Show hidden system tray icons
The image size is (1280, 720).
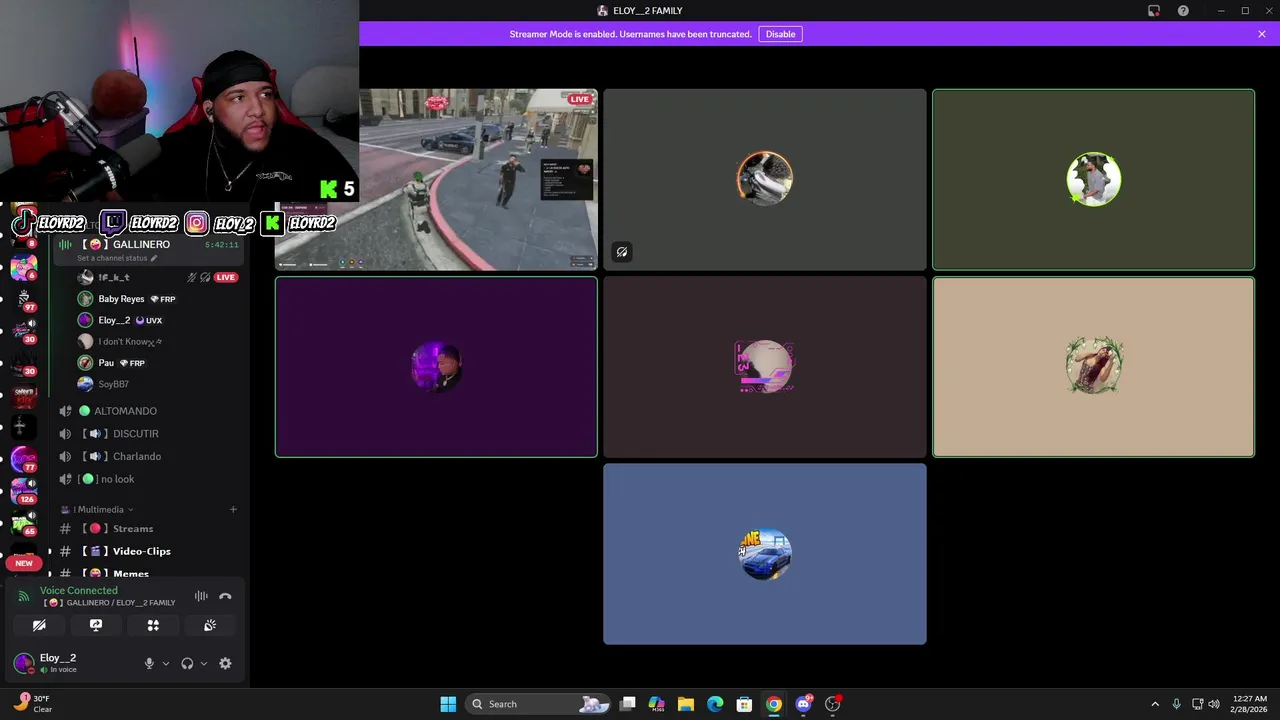coord(1155,704)
